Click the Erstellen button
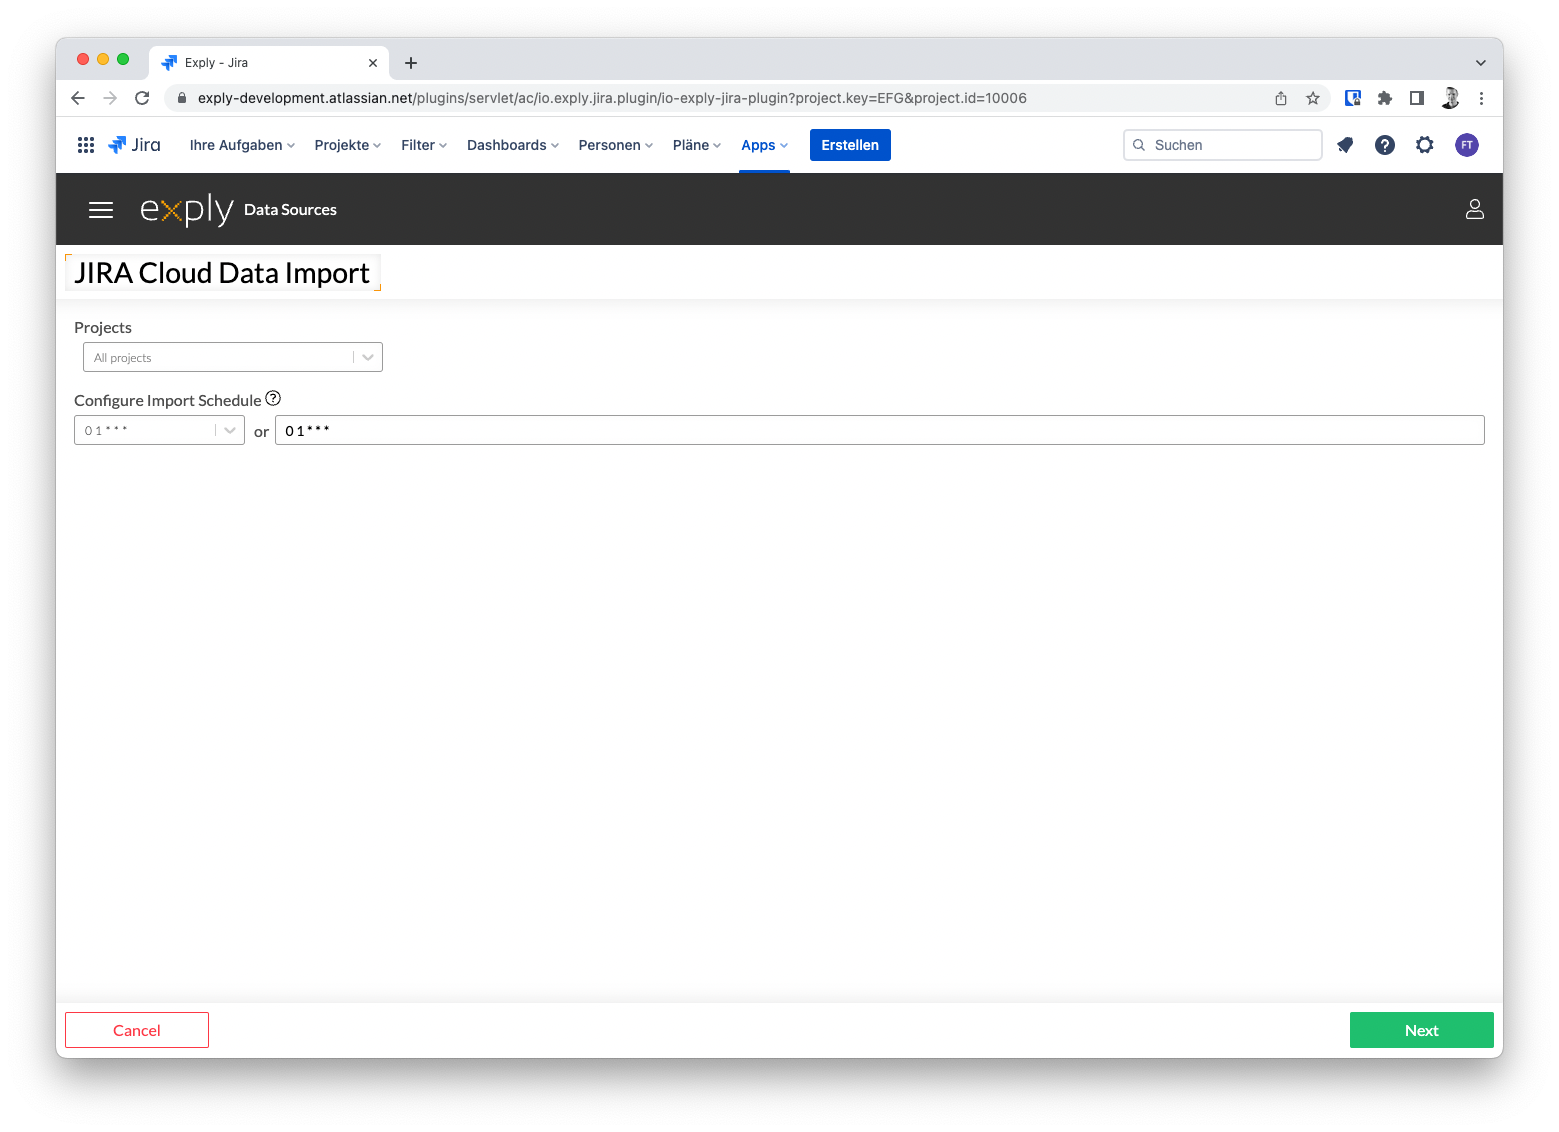1559x1132 pixels. click(850, 145)
